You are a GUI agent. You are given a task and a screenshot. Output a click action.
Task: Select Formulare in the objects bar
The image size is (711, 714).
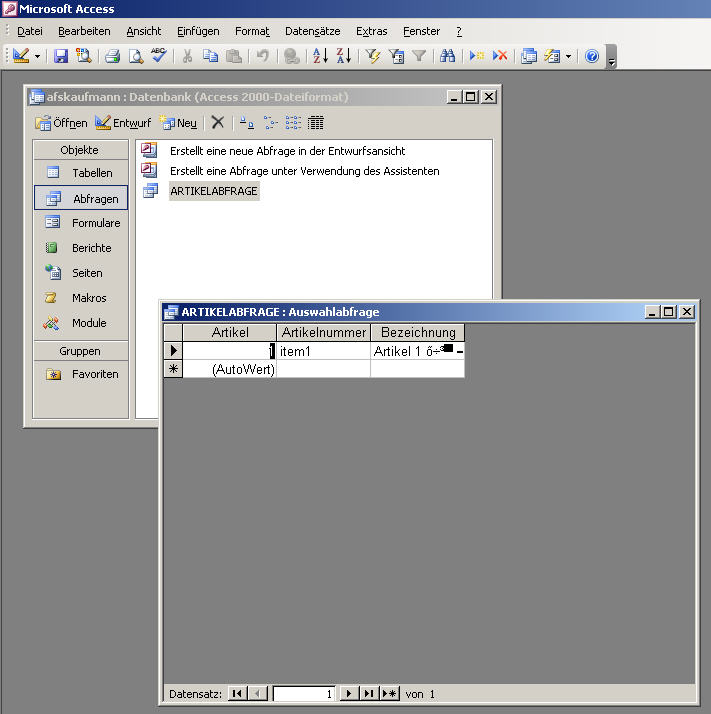coord(81,223)
